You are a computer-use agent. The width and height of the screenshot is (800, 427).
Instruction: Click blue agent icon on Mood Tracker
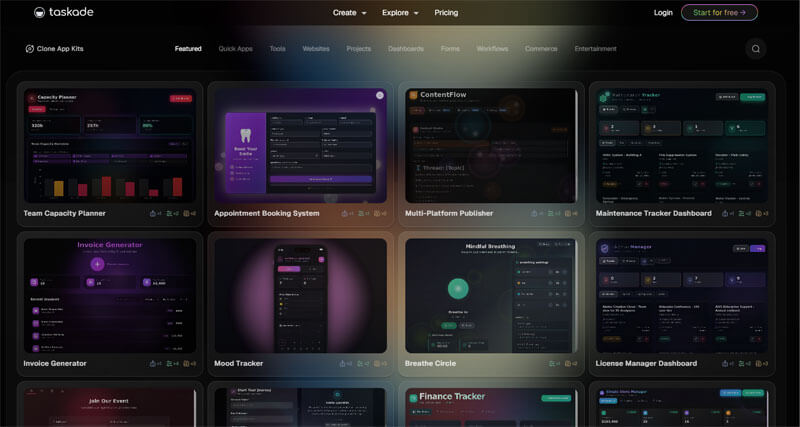tap(343, 364)
